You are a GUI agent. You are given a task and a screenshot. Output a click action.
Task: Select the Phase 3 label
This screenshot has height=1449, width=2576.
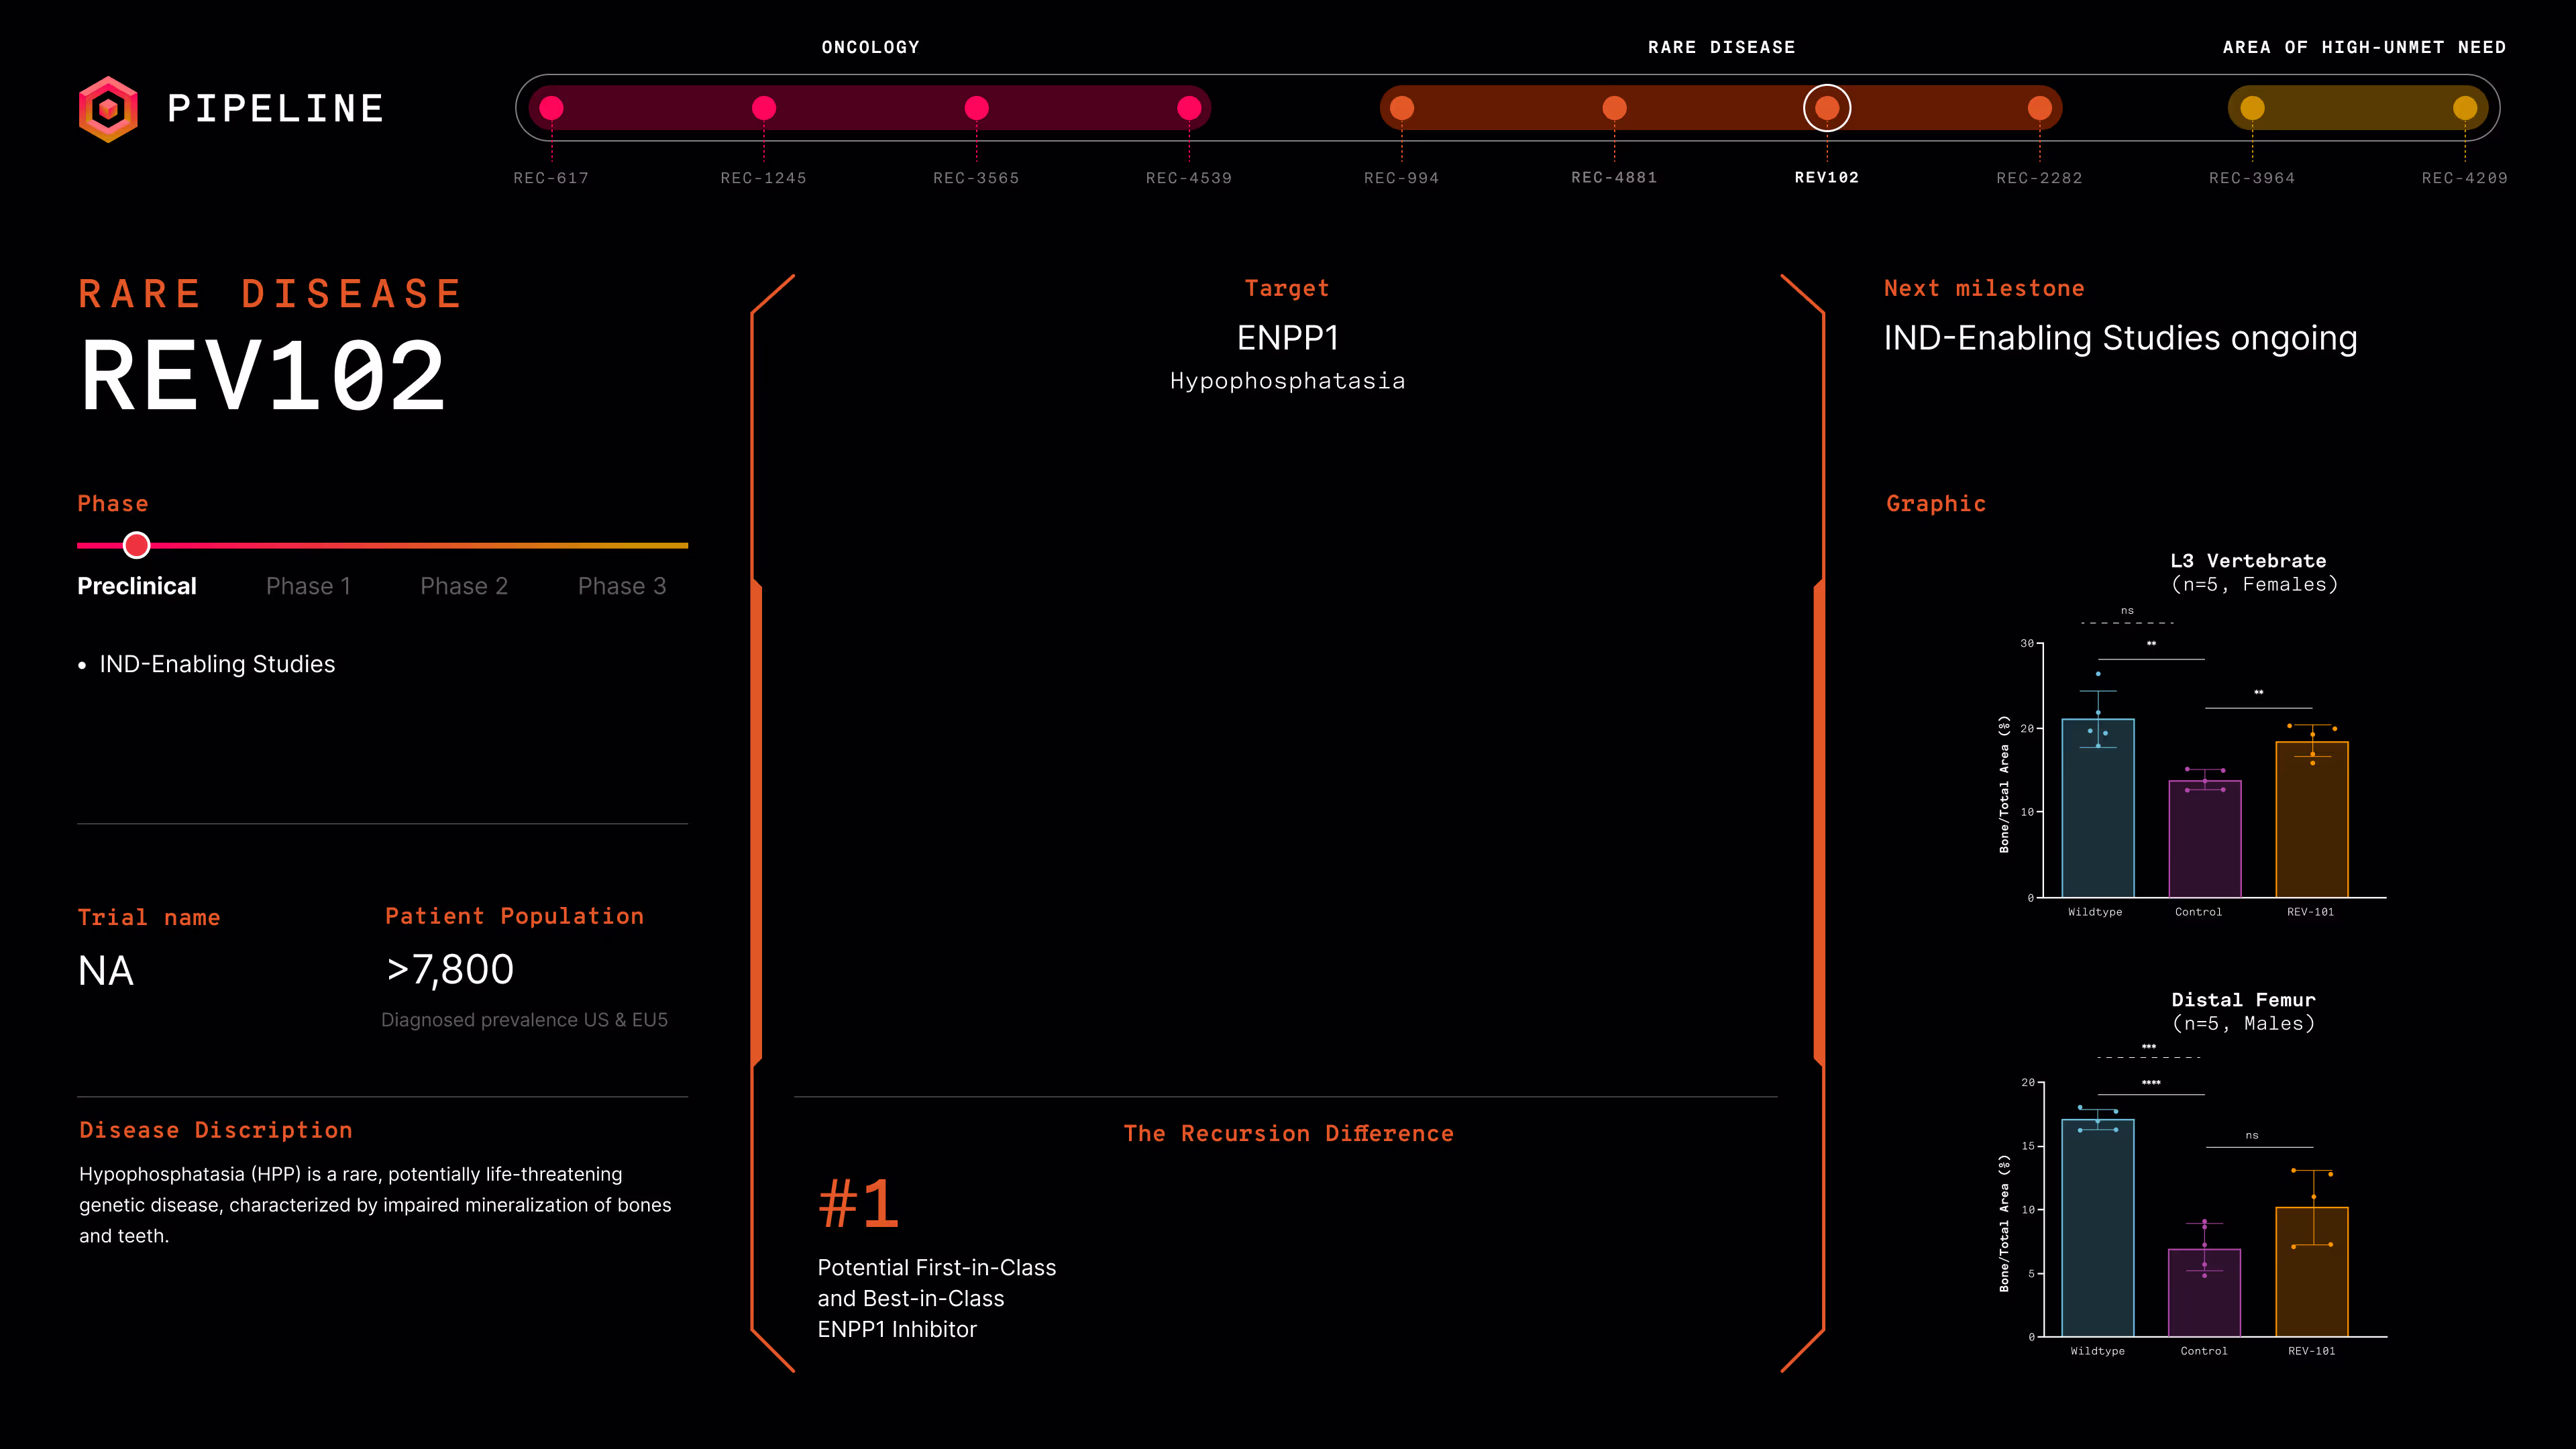tap(622, 586)
